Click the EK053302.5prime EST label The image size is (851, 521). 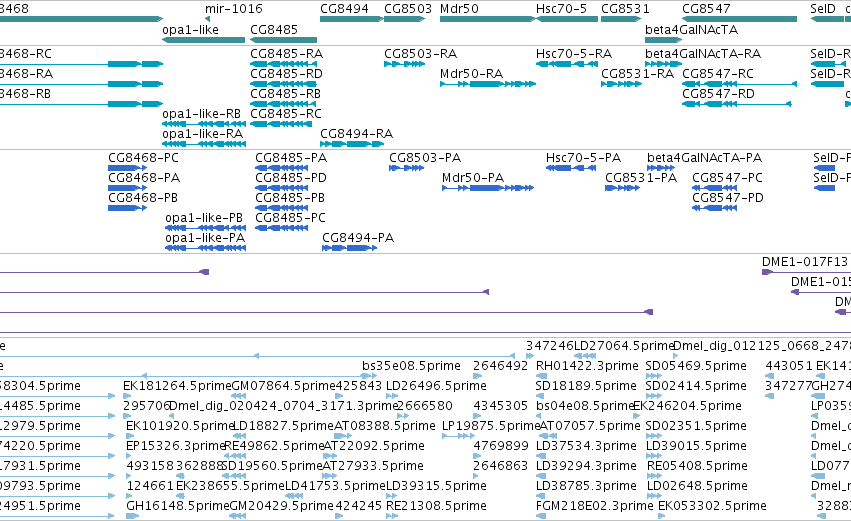[x=713, y=506]
